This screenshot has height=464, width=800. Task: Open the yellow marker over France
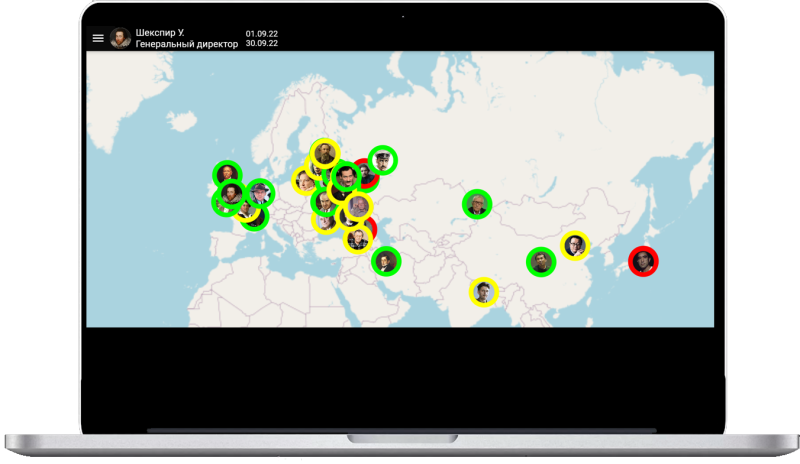click(x=248, y=212)
